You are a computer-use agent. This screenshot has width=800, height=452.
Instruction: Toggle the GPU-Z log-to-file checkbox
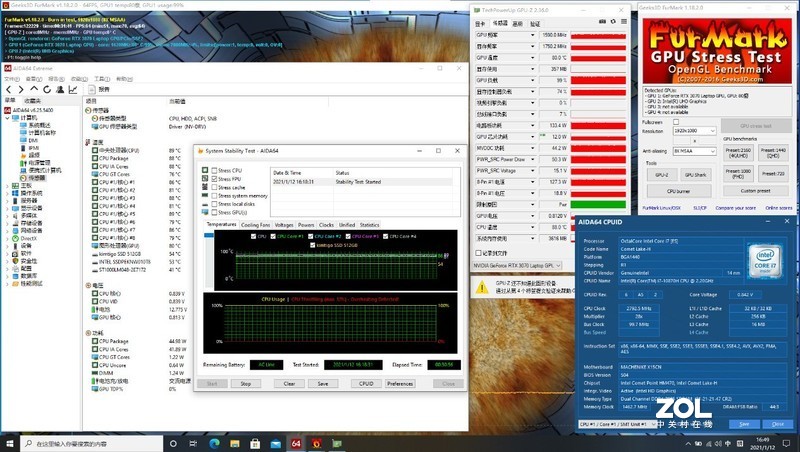coord(478,253)
